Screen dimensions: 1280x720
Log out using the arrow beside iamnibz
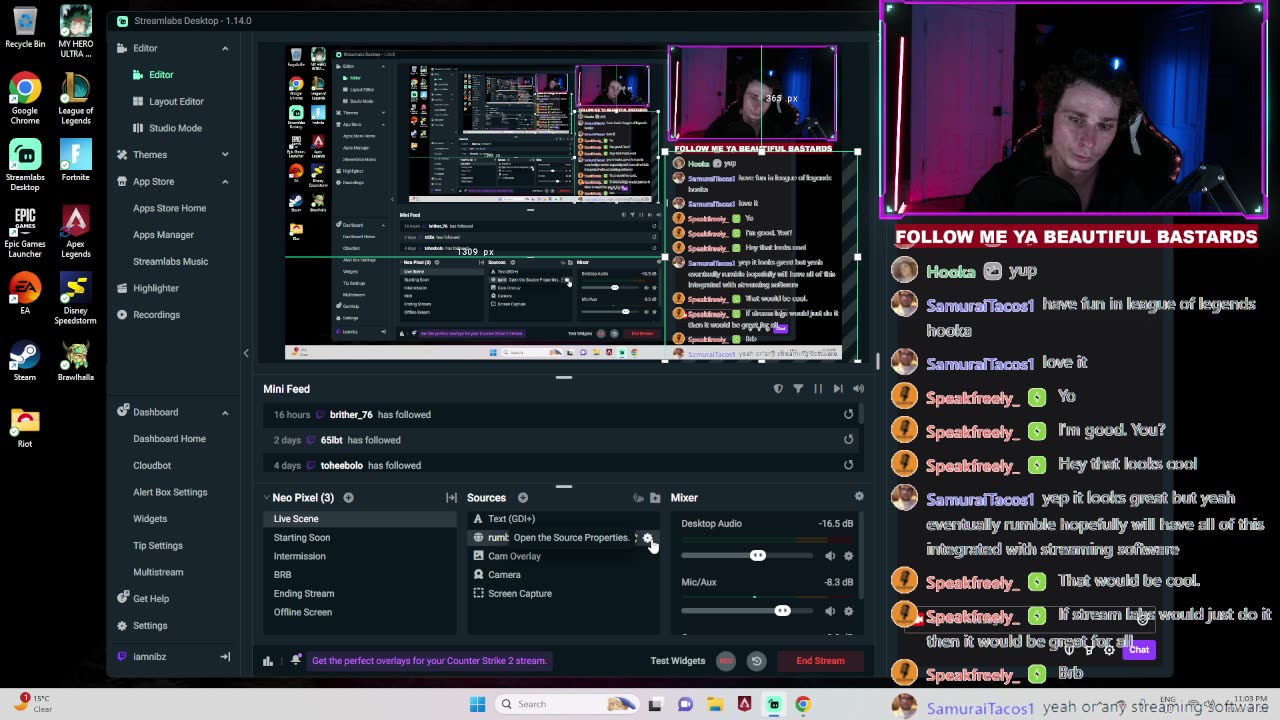[x=225, y=657]
